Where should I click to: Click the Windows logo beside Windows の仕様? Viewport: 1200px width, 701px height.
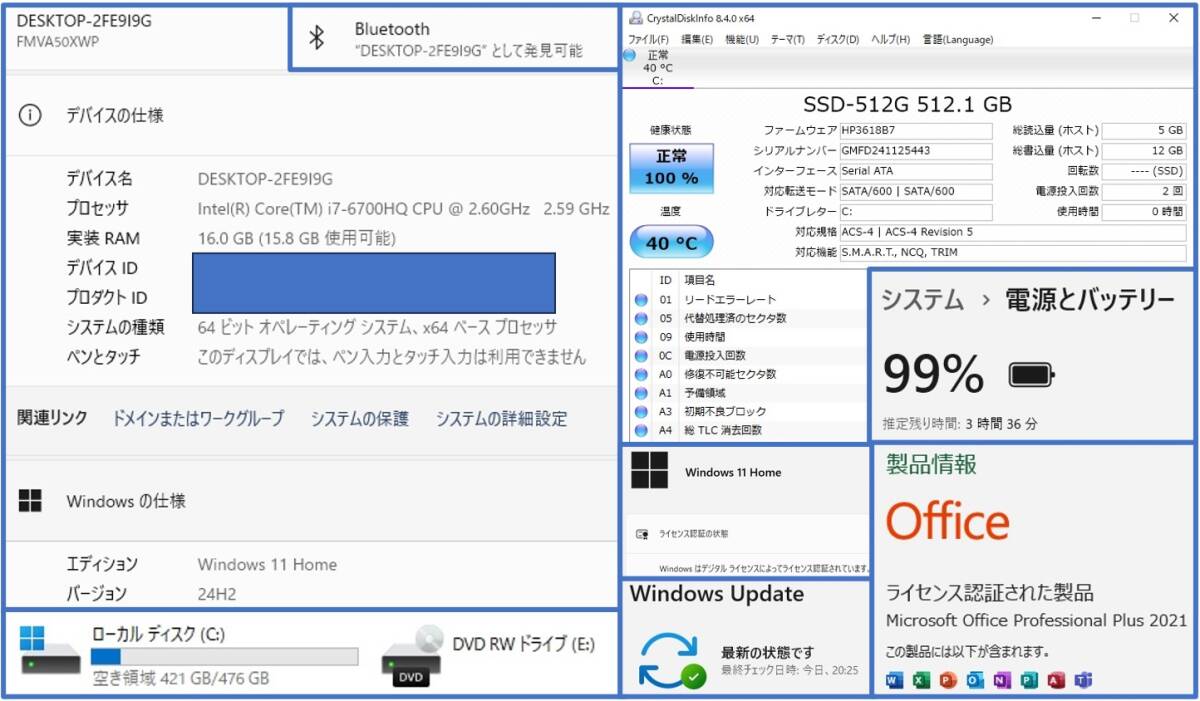[x=30, y=501]
